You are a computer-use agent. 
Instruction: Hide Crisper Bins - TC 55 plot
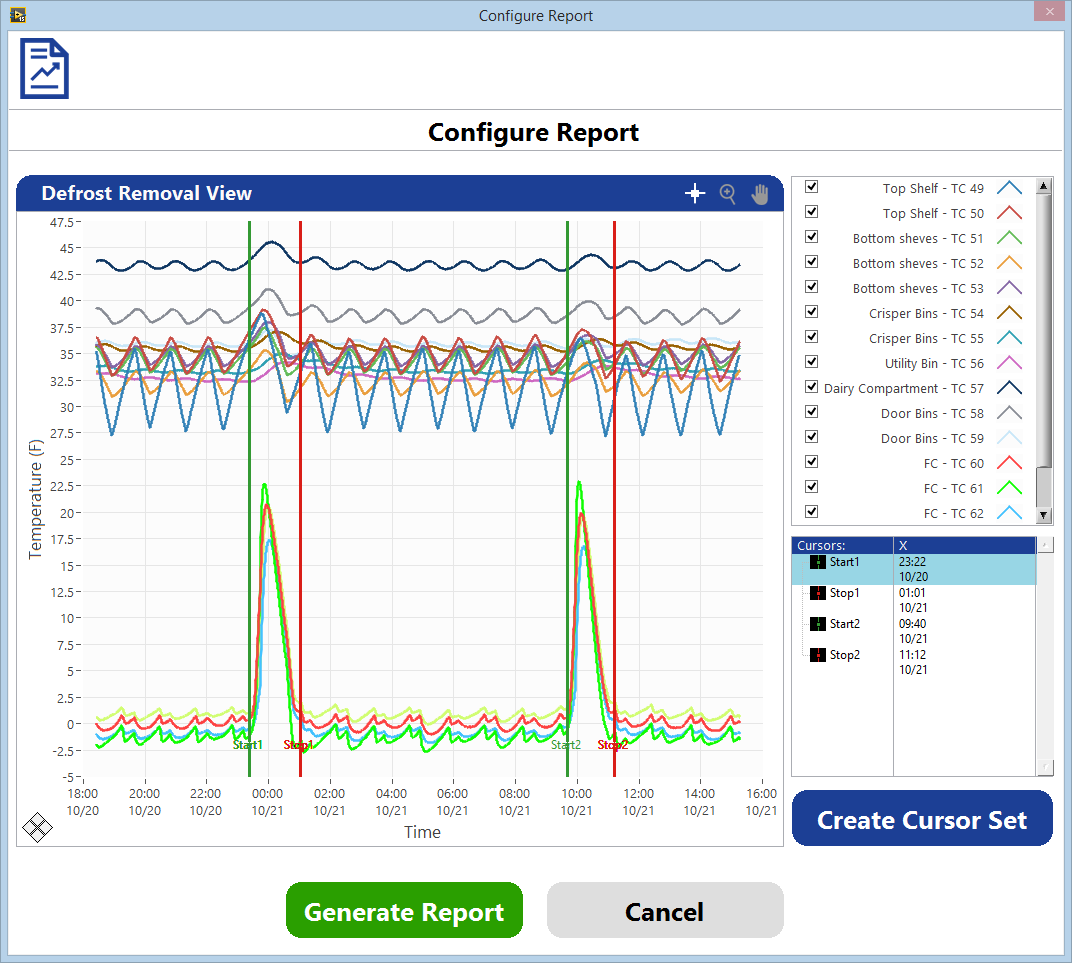[x=812, y=336]
